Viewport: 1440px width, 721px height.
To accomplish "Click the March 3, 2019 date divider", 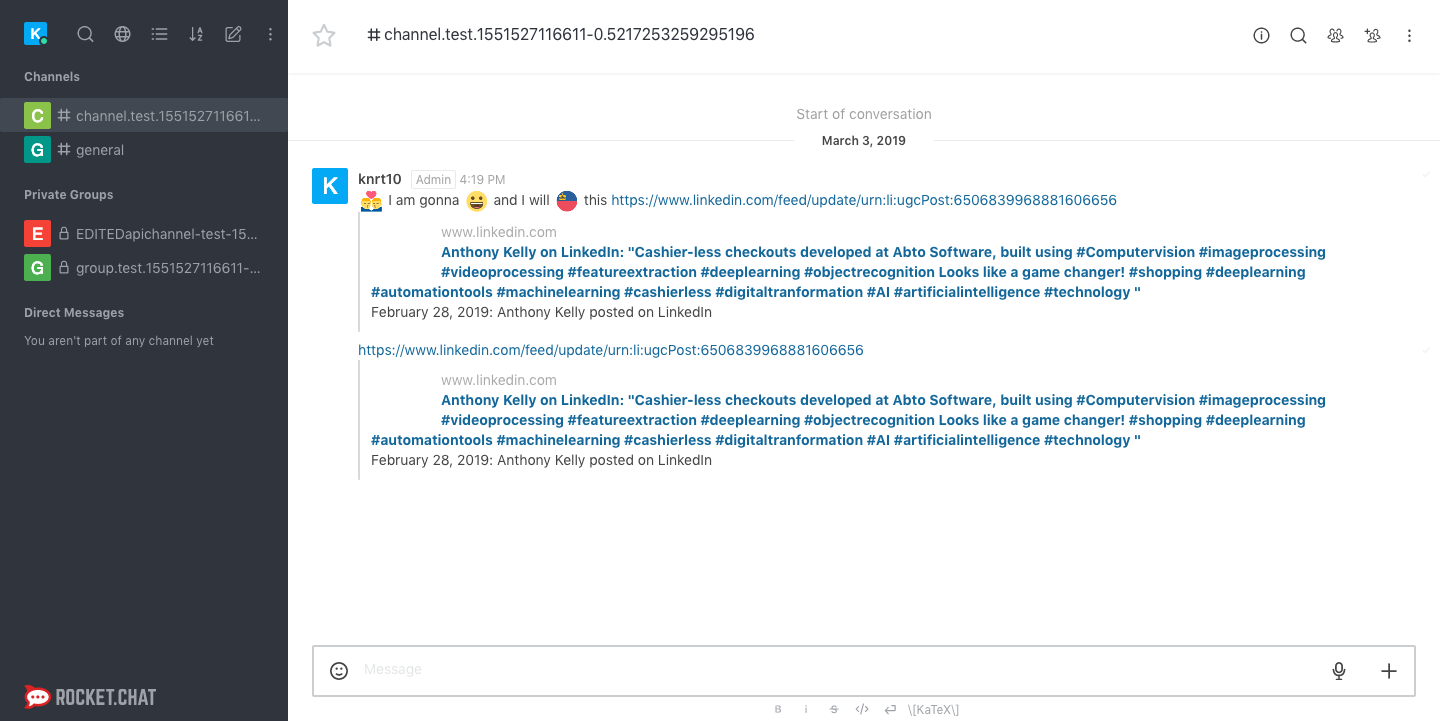I will pos(864,141).
